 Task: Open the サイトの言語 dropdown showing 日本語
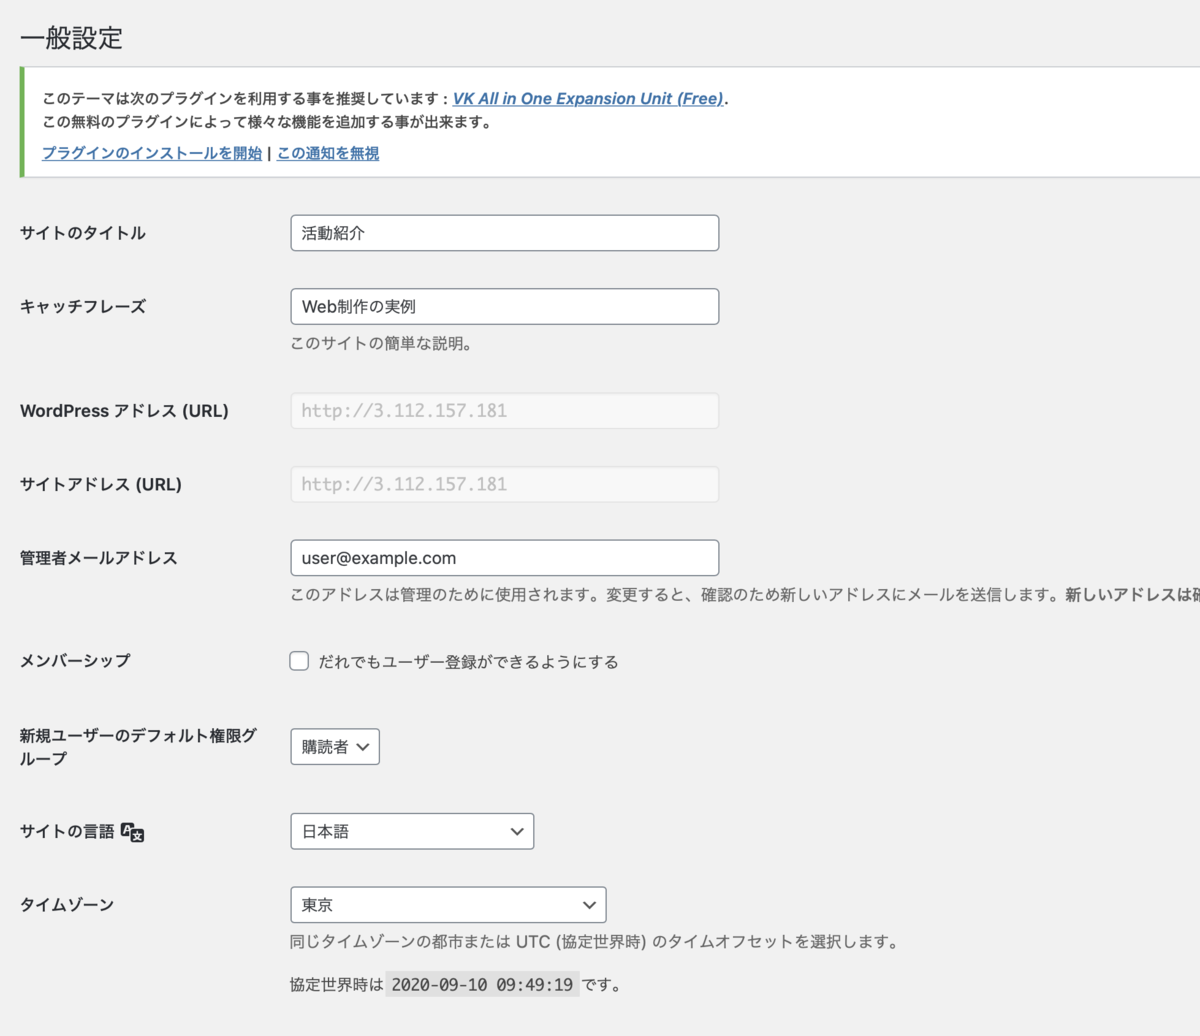pyautogui.click(x=412, y=831)
